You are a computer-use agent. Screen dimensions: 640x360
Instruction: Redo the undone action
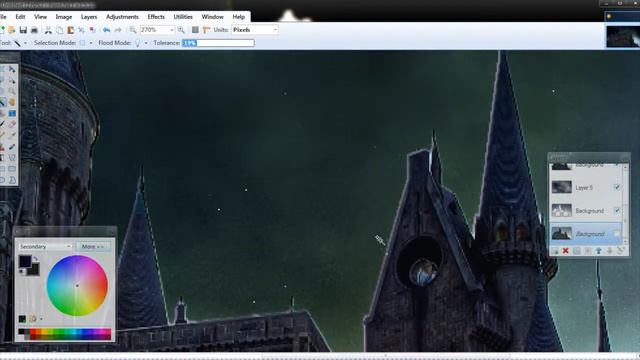pyautogui.click(x=118, y=30)
